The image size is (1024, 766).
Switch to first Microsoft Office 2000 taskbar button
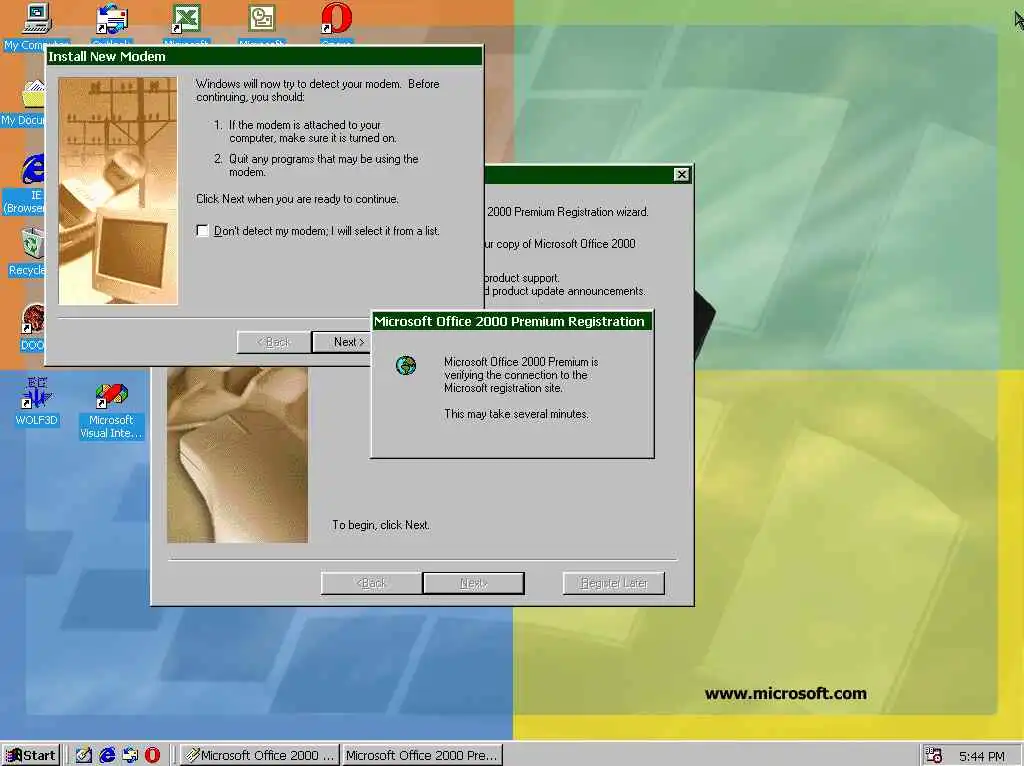(260, 755)
